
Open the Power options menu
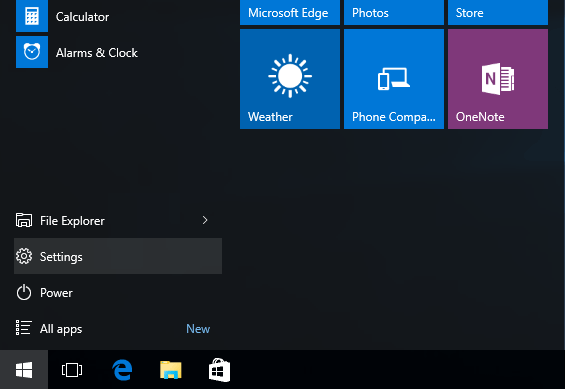pyautogui.click(x=118, y=292)
